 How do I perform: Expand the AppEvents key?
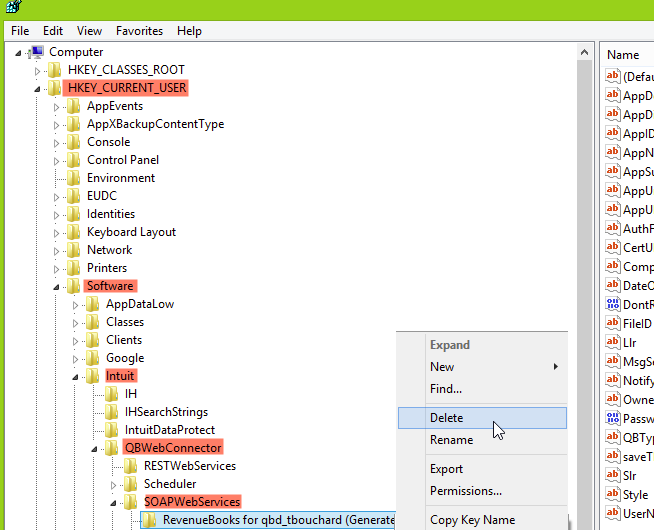pyautogui.click(x=56, y=107)
